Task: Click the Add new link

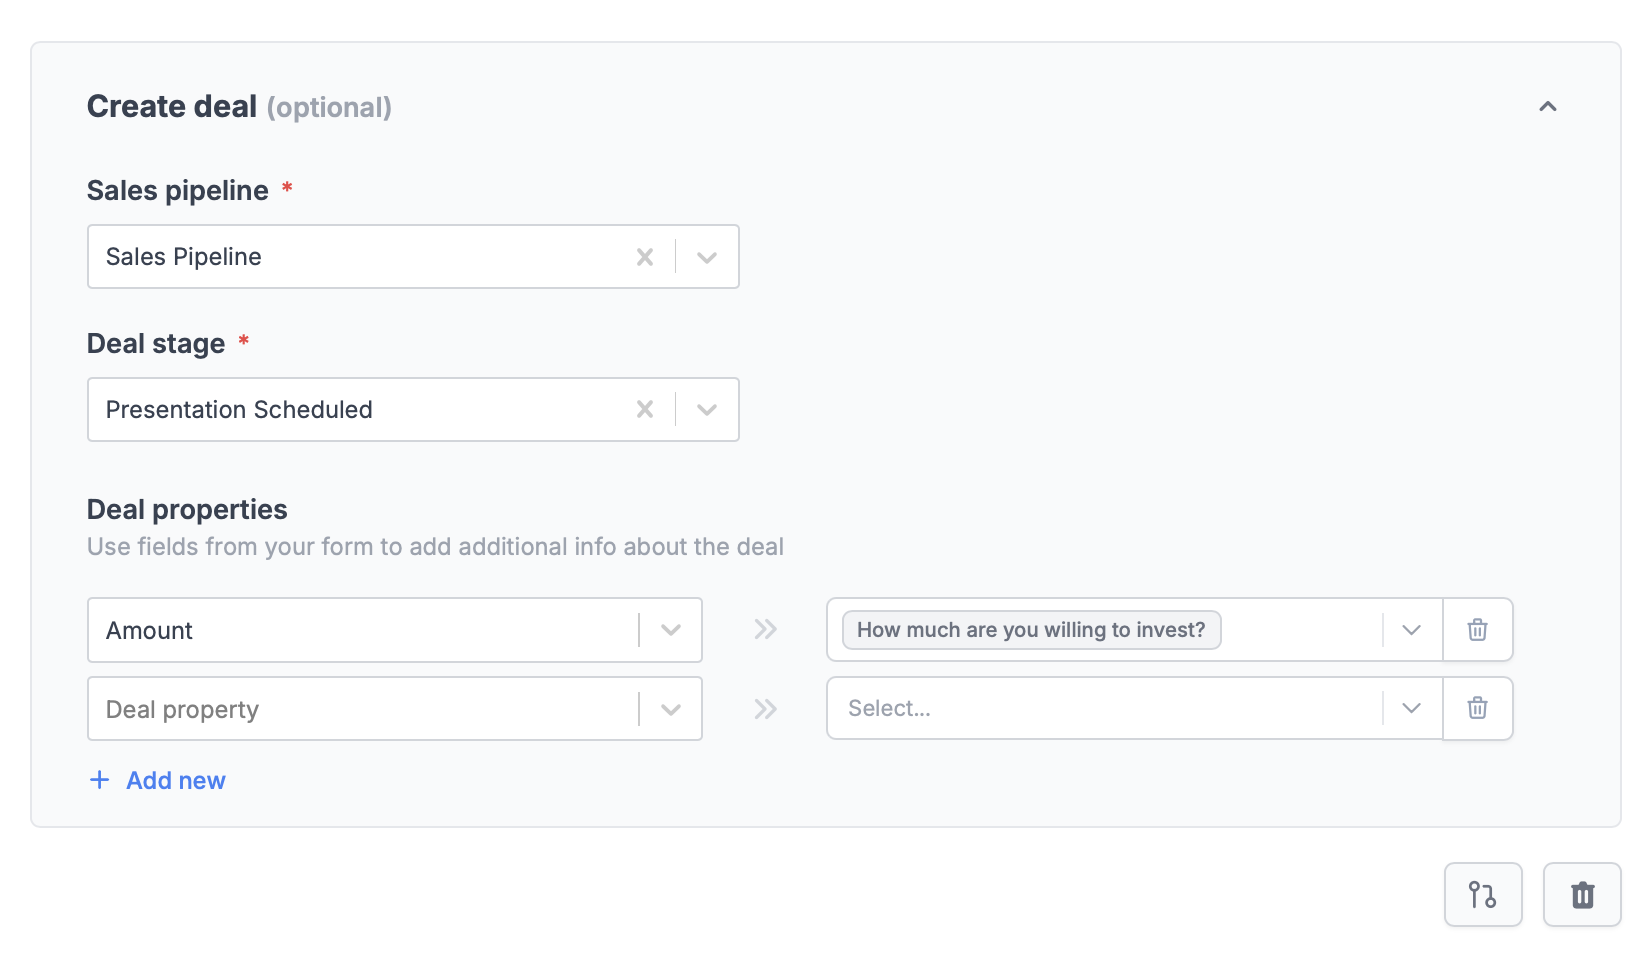Action: tap(176, 780)
